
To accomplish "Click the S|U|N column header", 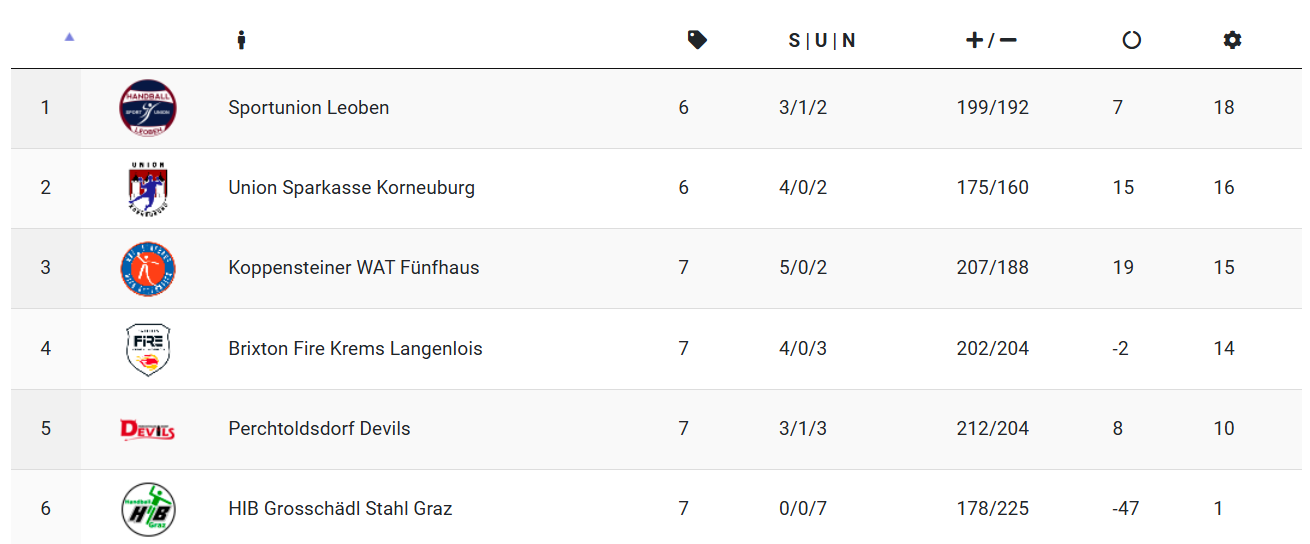I will [822, 40].
